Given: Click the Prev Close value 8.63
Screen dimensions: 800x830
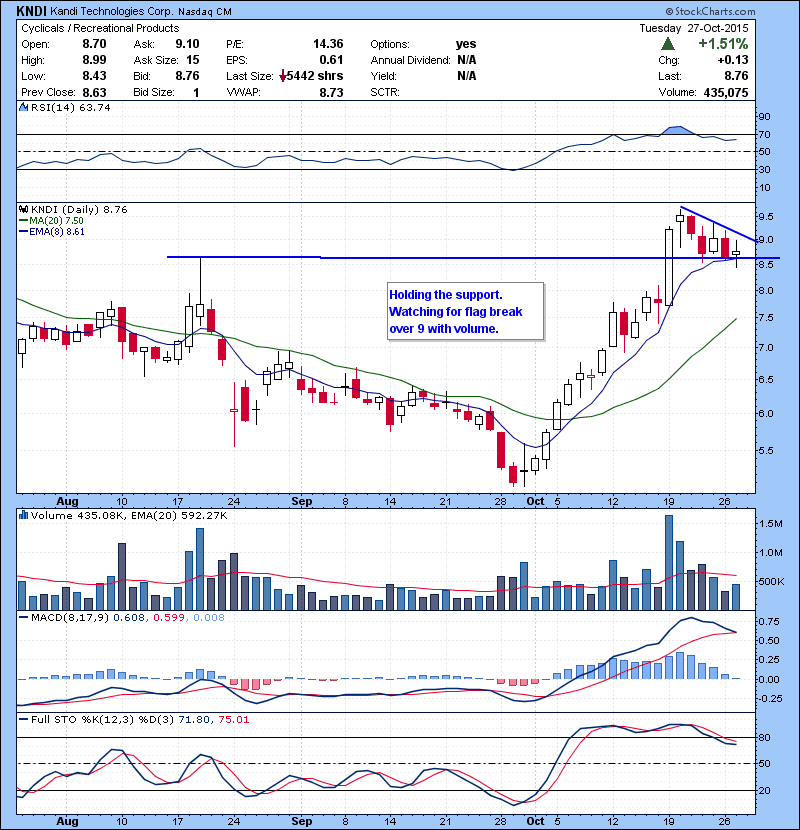Looking at the screenshot, I should (94, 92).
